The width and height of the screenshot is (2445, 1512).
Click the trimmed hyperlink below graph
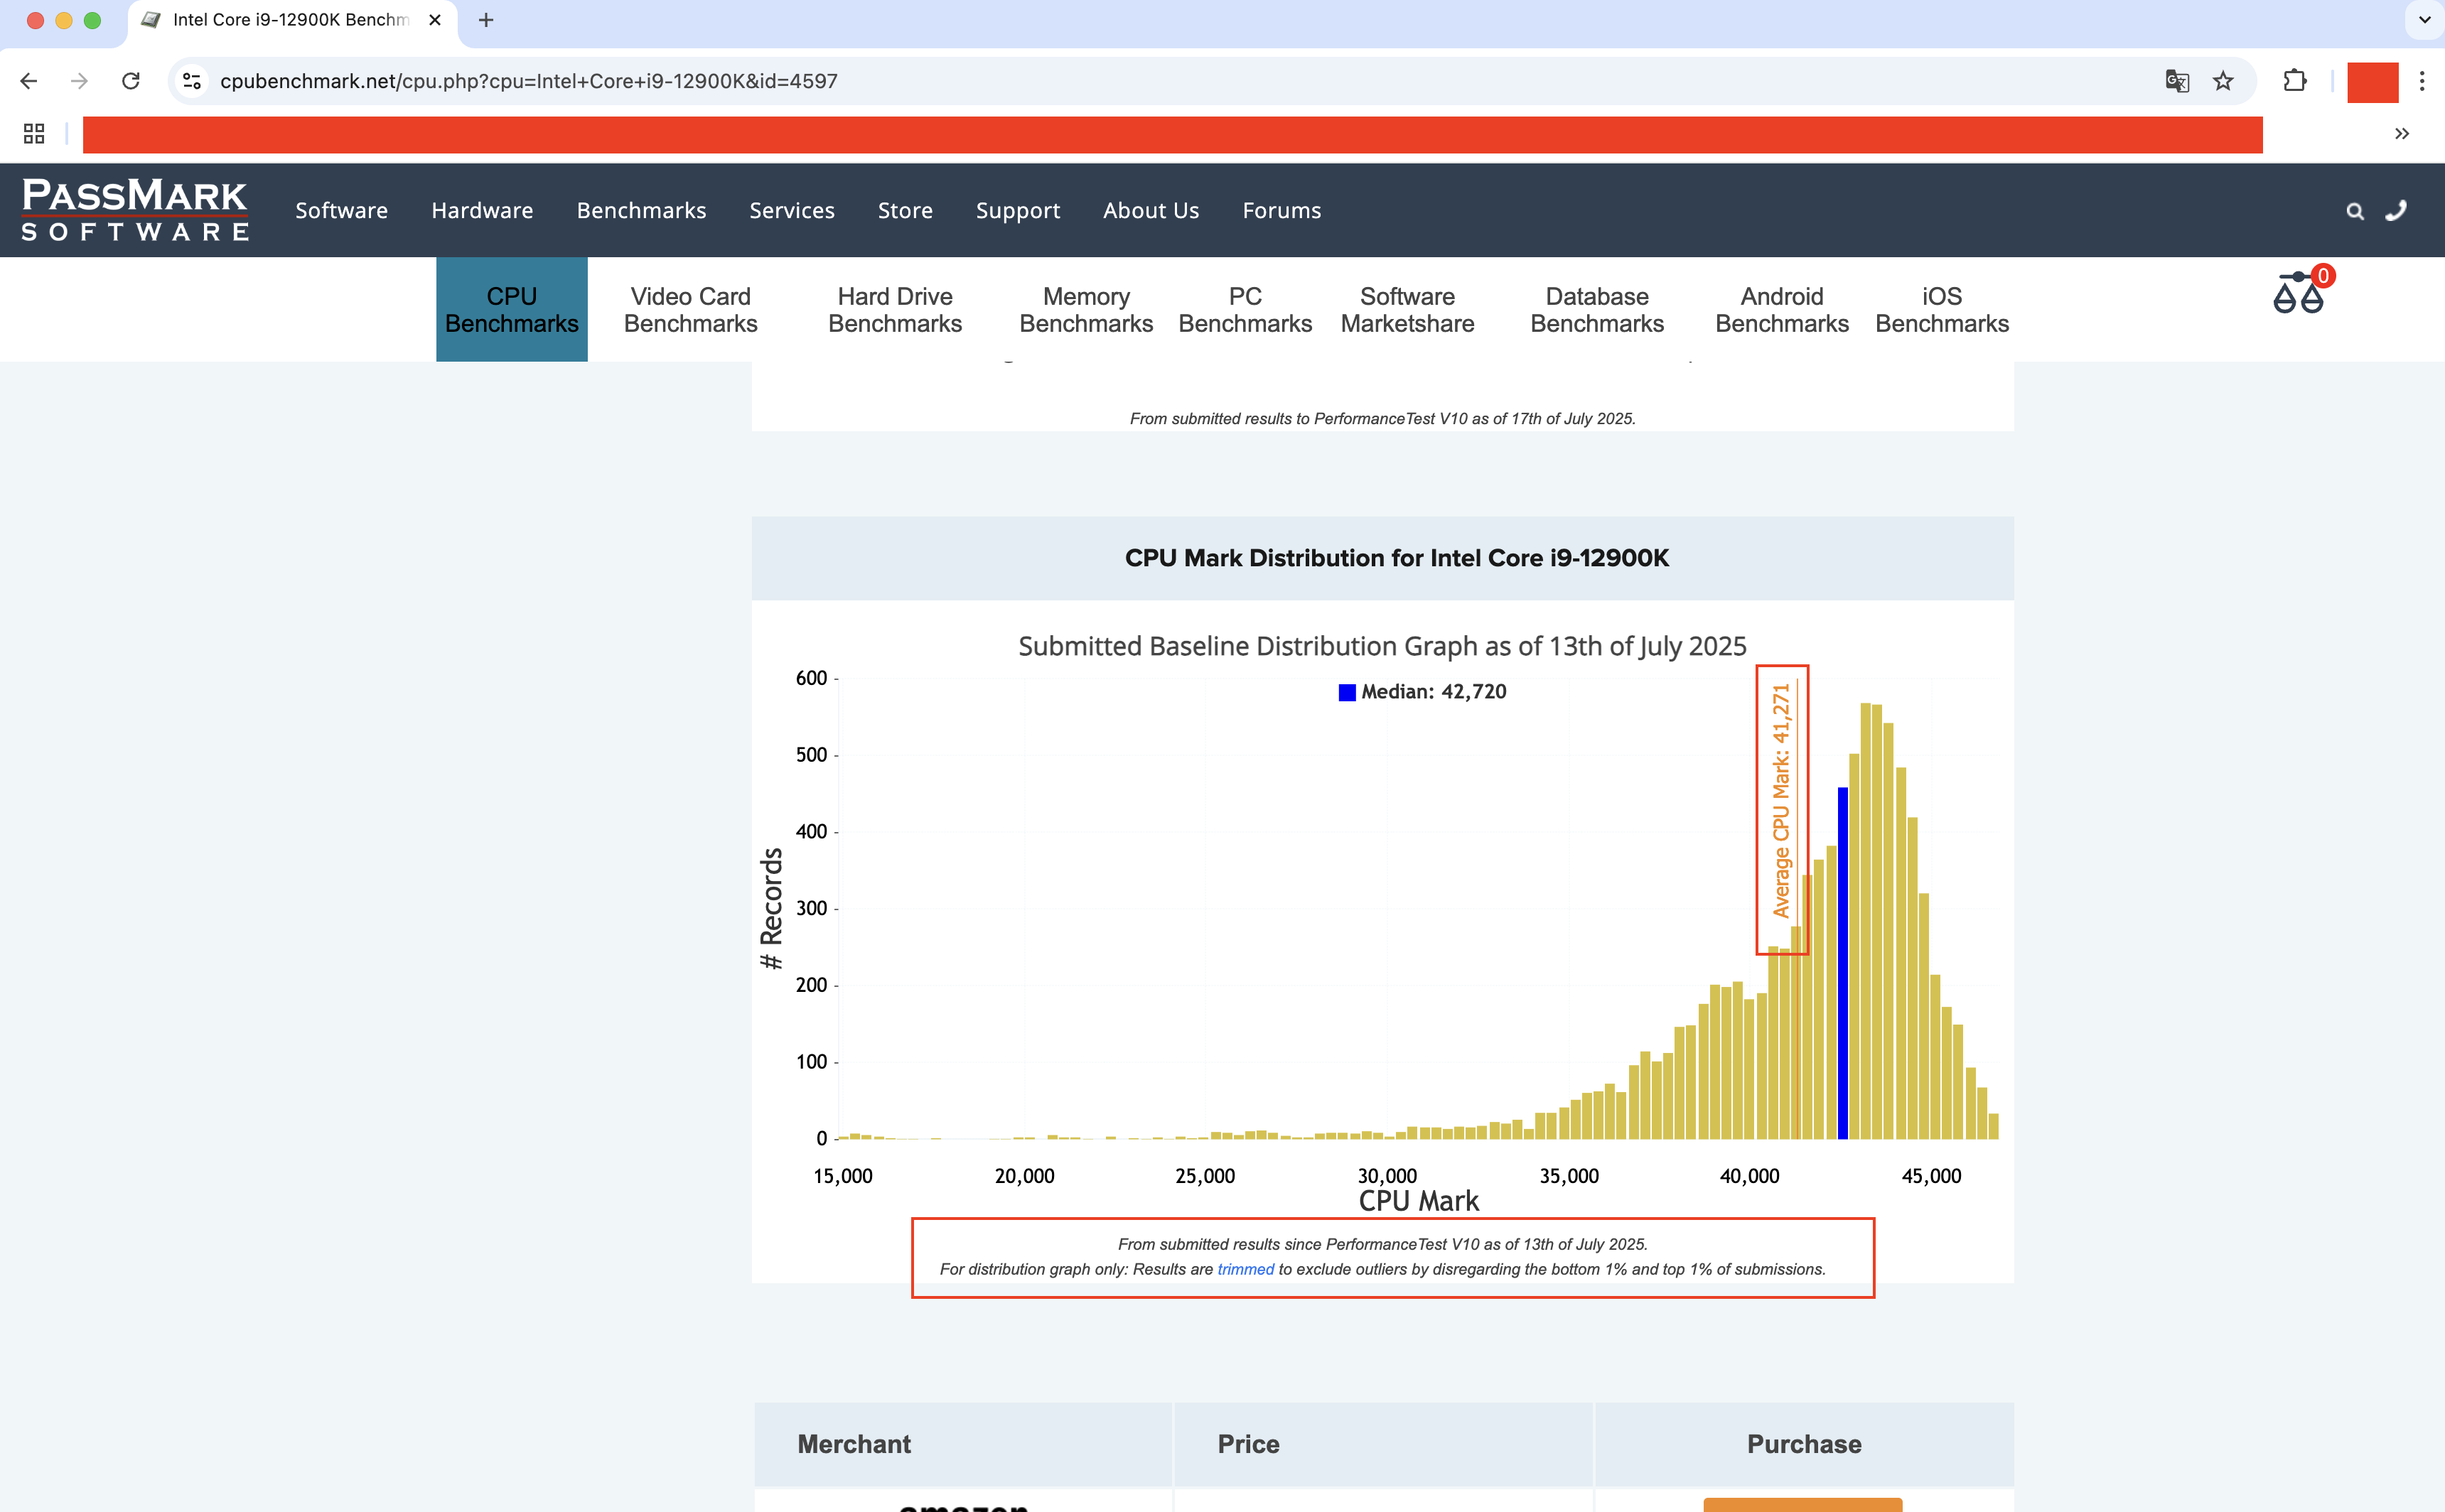1245,1269
